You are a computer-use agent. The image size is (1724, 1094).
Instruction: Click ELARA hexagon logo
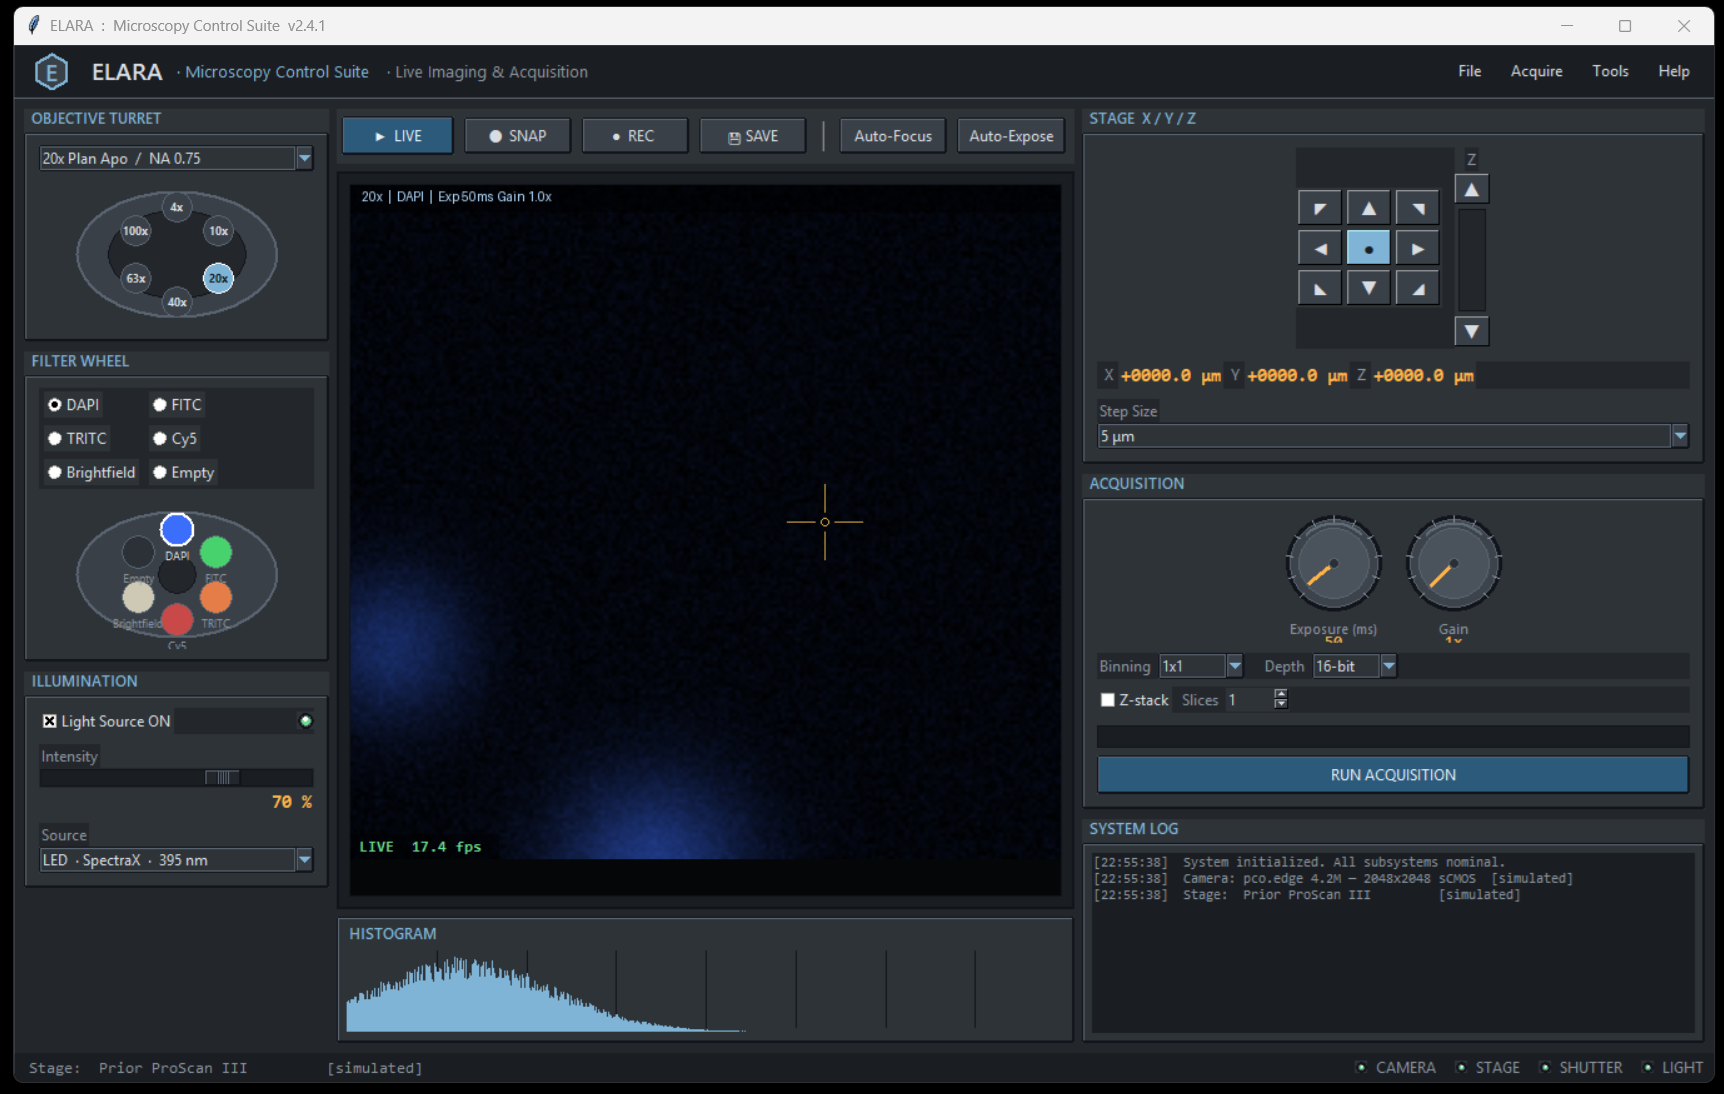pyautogui.click(x=51, y=72)
